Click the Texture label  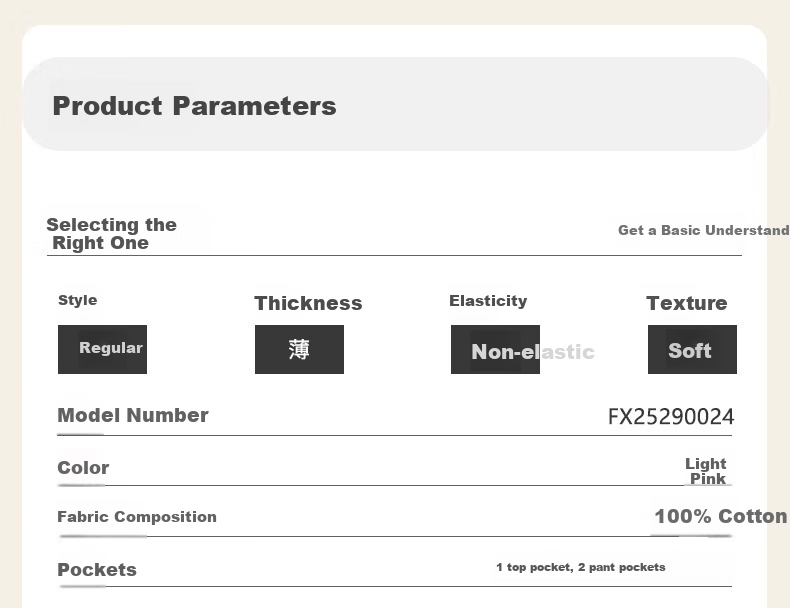coord(687,303)
